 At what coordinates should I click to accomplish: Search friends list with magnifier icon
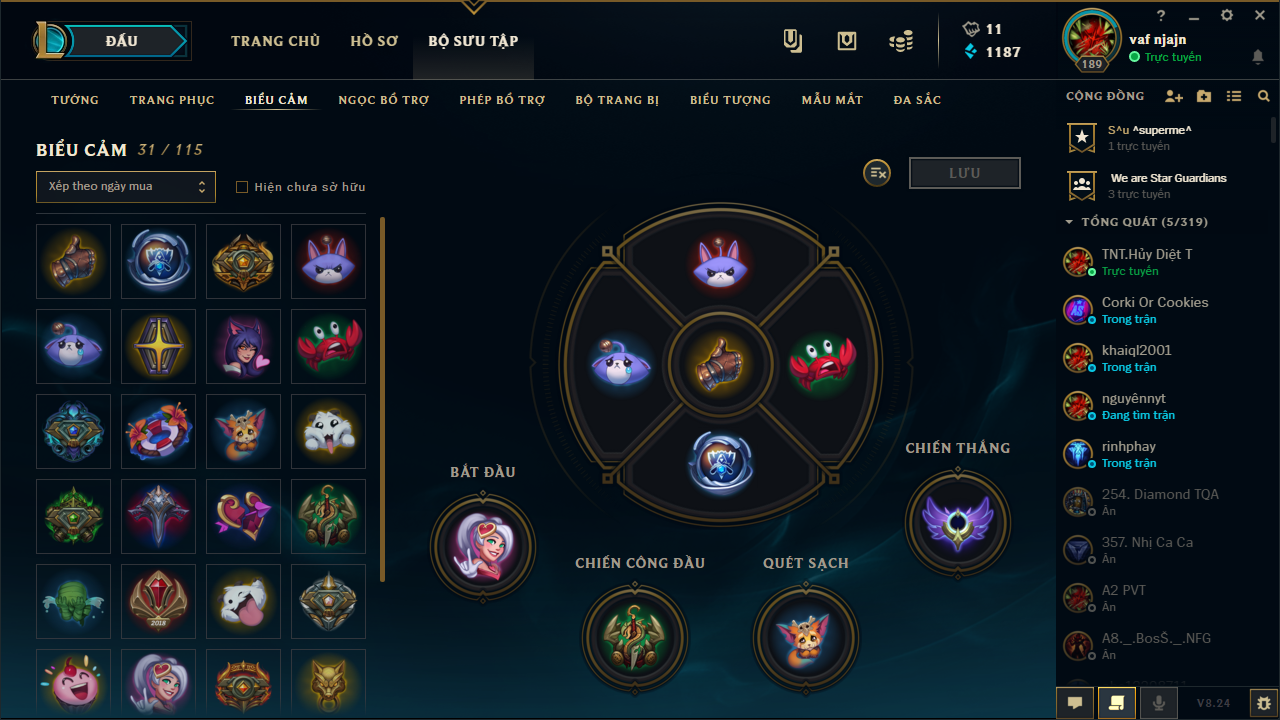coord(1264,97)
